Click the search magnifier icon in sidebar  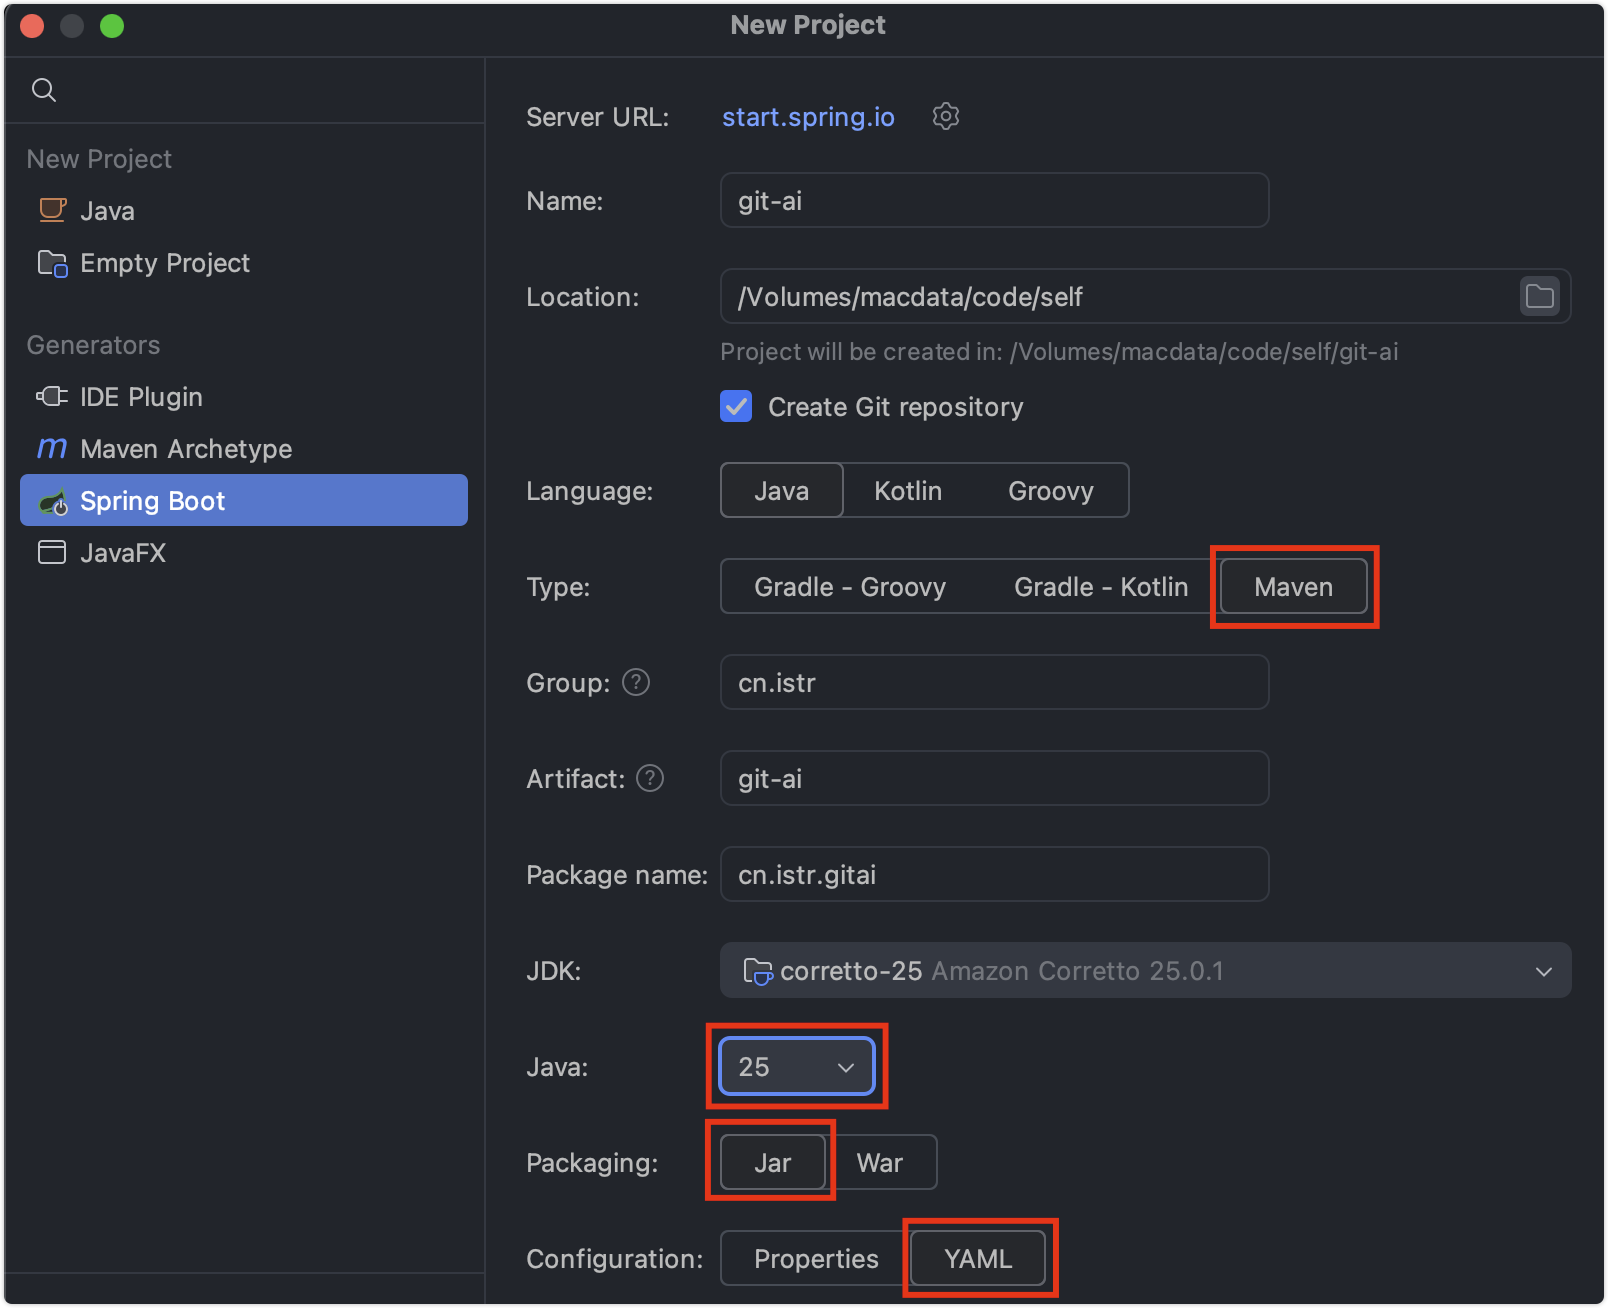pos(44,90)
